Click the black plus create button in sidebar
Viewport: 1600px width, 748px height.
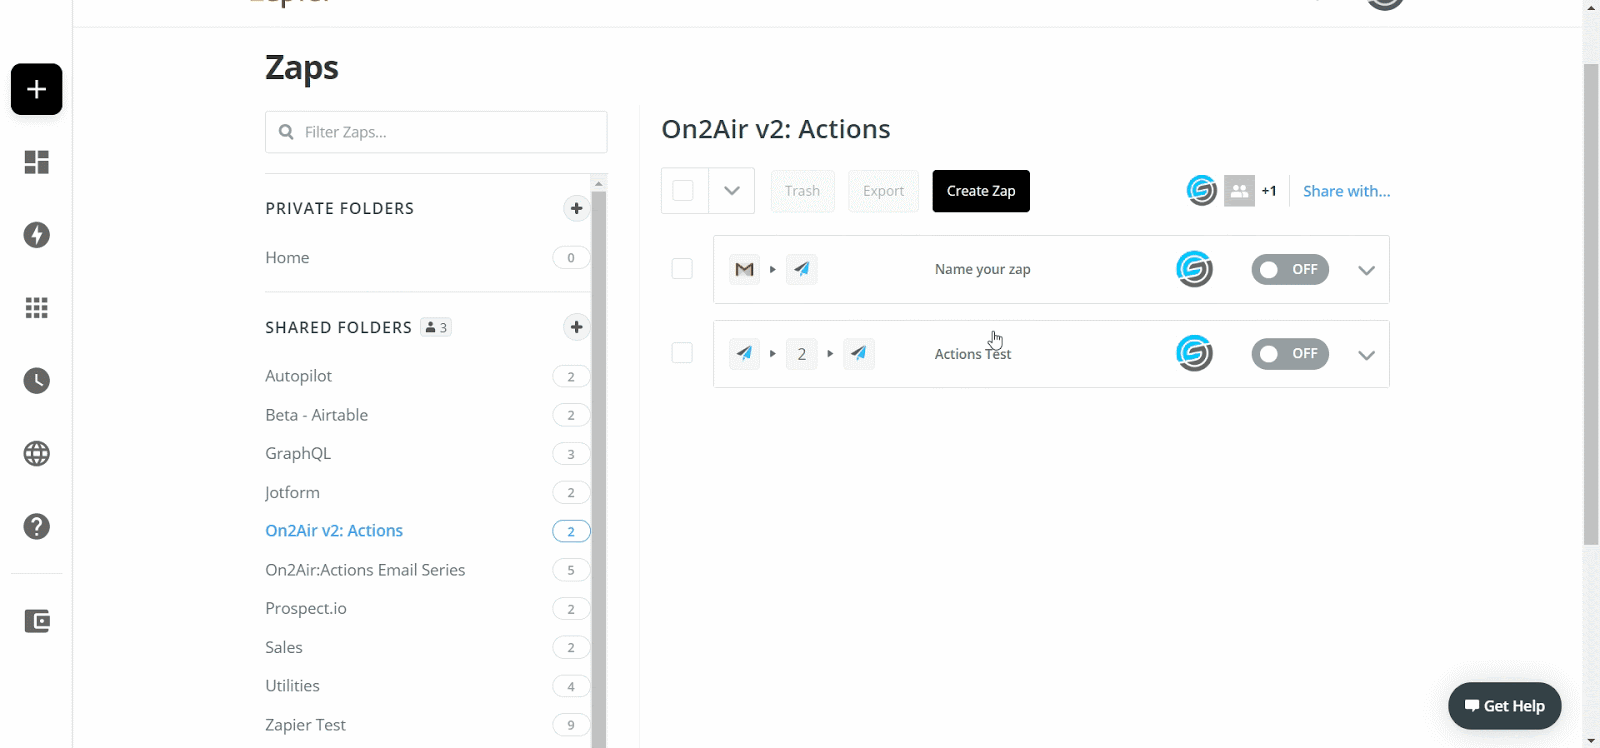pos(37,89)
